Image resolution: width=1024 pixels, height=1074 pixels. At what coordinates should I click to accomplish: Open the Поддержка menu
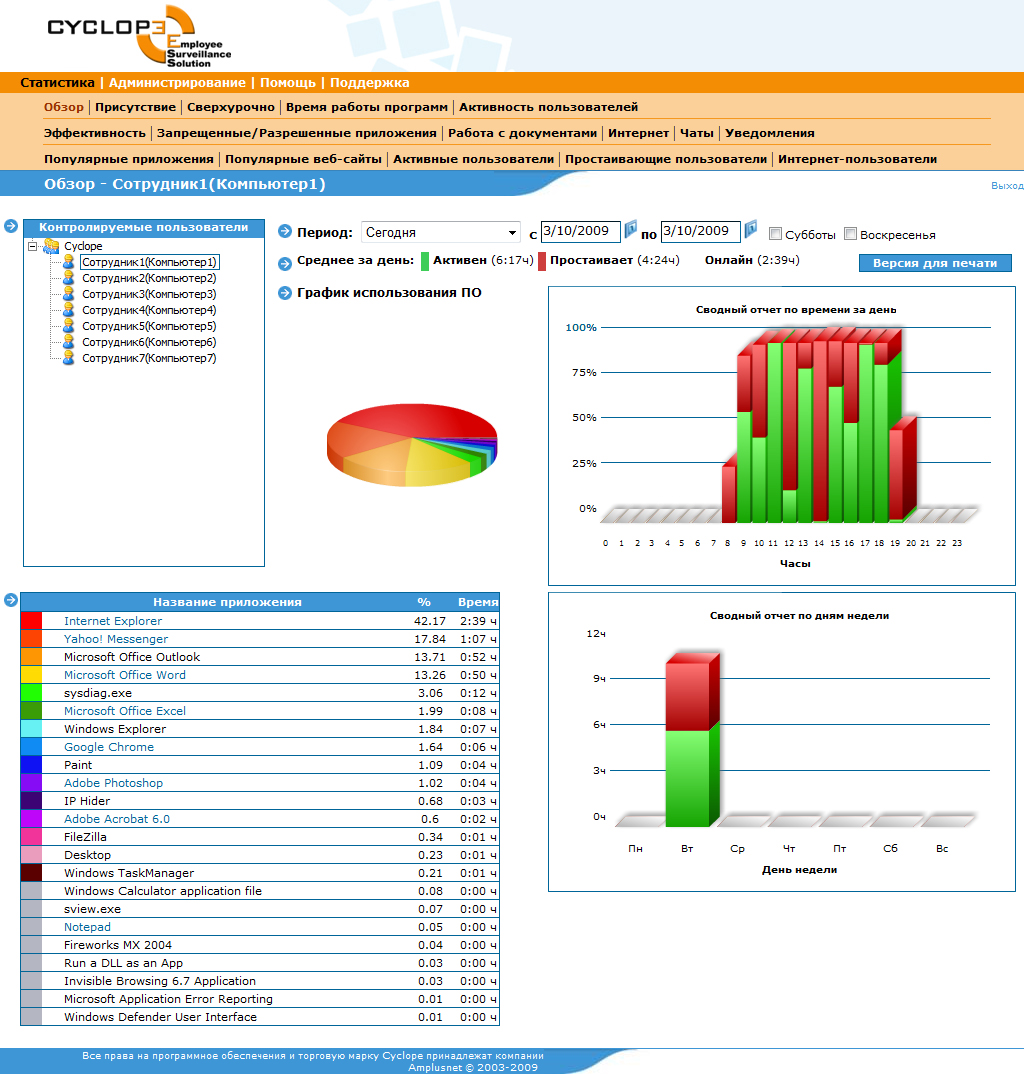[x=370, y=83]
